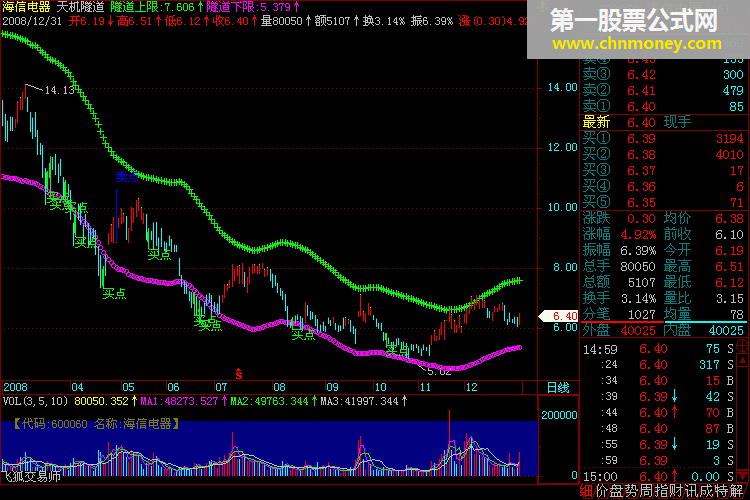750x500 pixels.
Task: Click the 14:59 tick row with volume 75
Action: tap(659, 349)
